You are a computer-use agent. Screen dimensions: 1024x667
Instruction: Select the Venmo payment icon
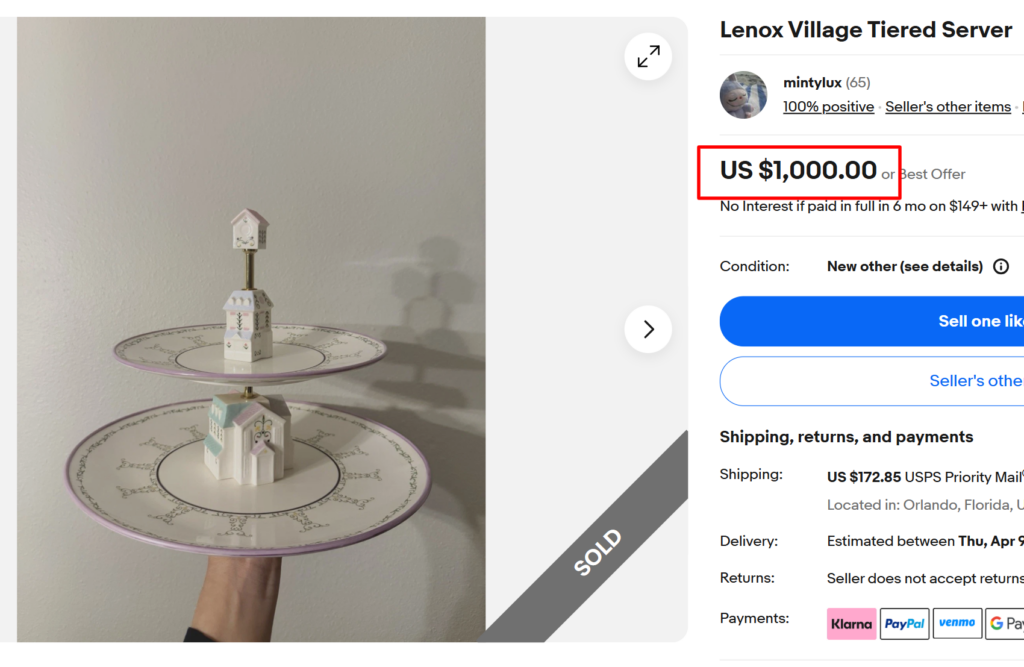coord(957,623)
